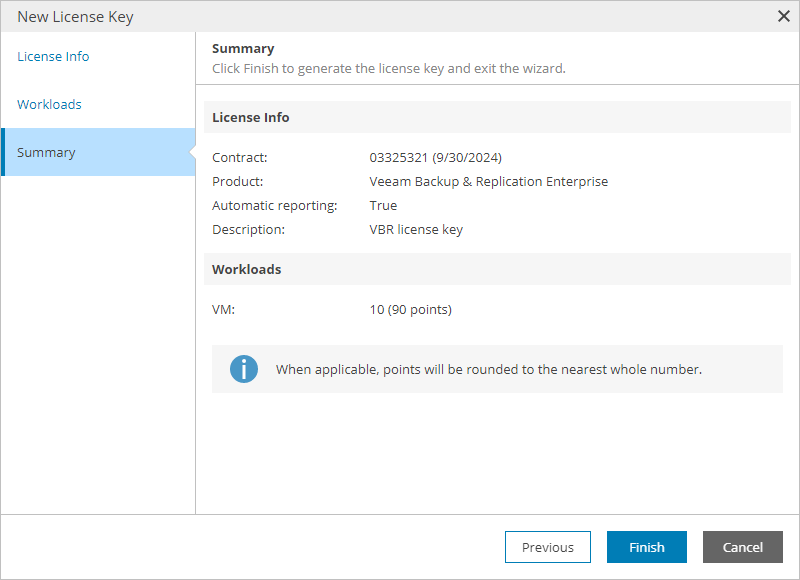Image resolution: width=800 pixels, height=580 pixels.
Task: Select the License Info step in the sidebar
Action: click(52, 56)
